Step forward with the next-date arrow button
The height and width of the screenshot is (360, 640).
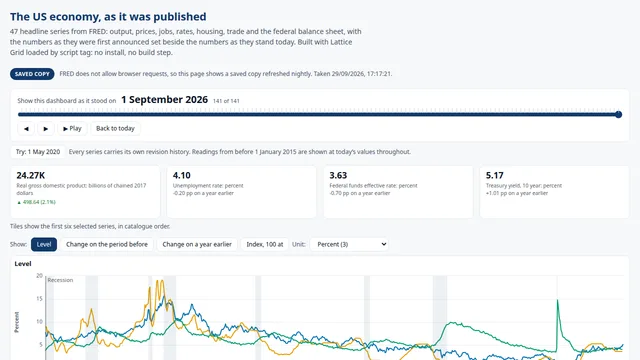[x=46, y=129]
